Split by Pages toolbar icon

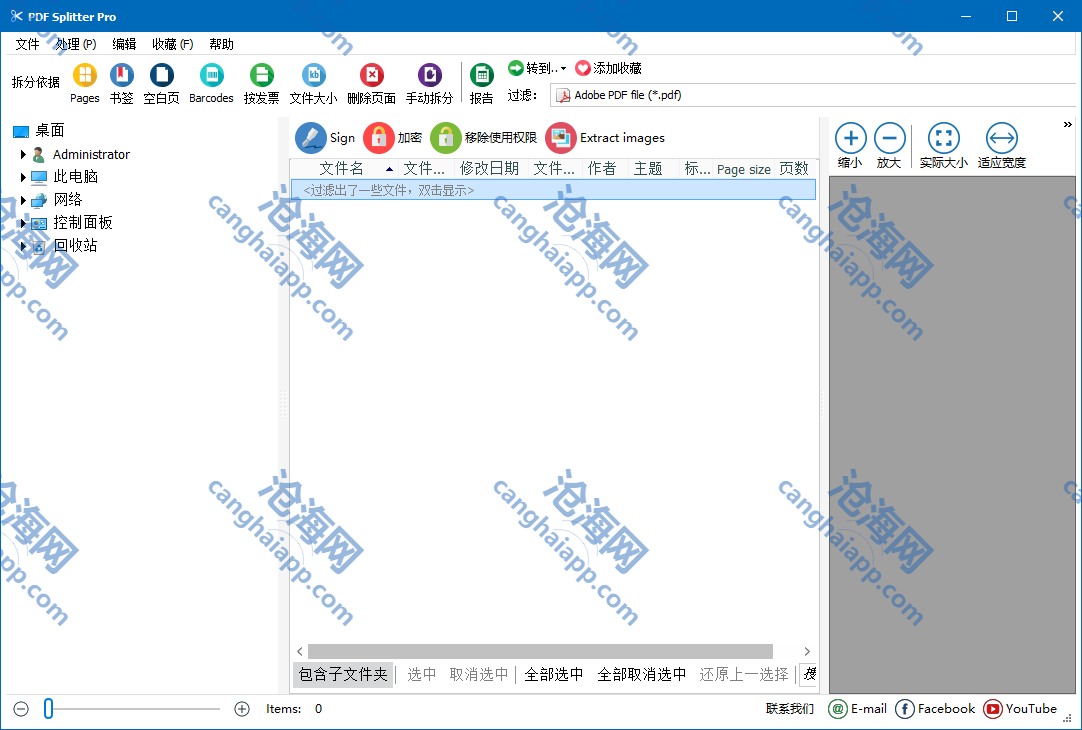point(85,76)
